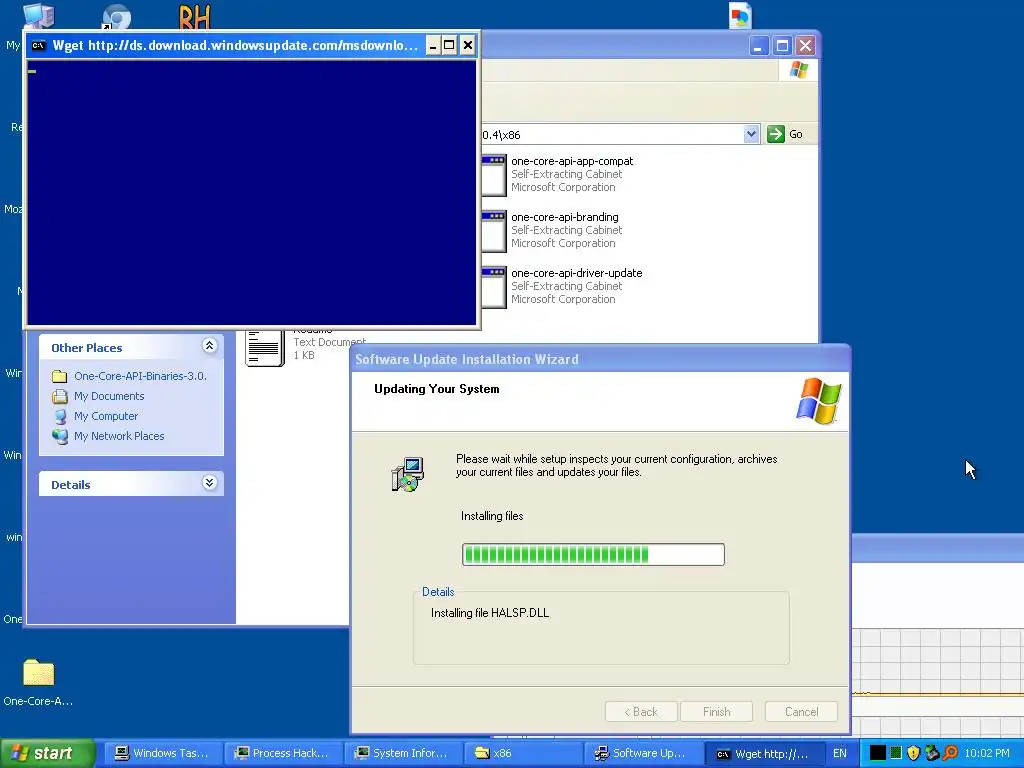Viewport: 1024px width, 768px height.
Task: Launch the Chromium browser desktop shortcut
Action: coord(116,16)
